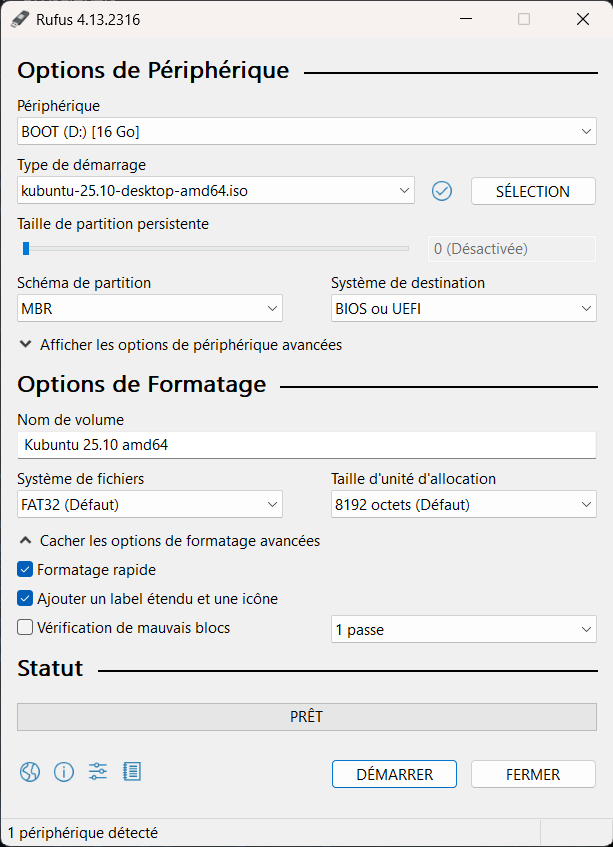This screenshot has height=847, width=613.
Task: Click the Rufus USB drive title icon
Action: (20, 19)
